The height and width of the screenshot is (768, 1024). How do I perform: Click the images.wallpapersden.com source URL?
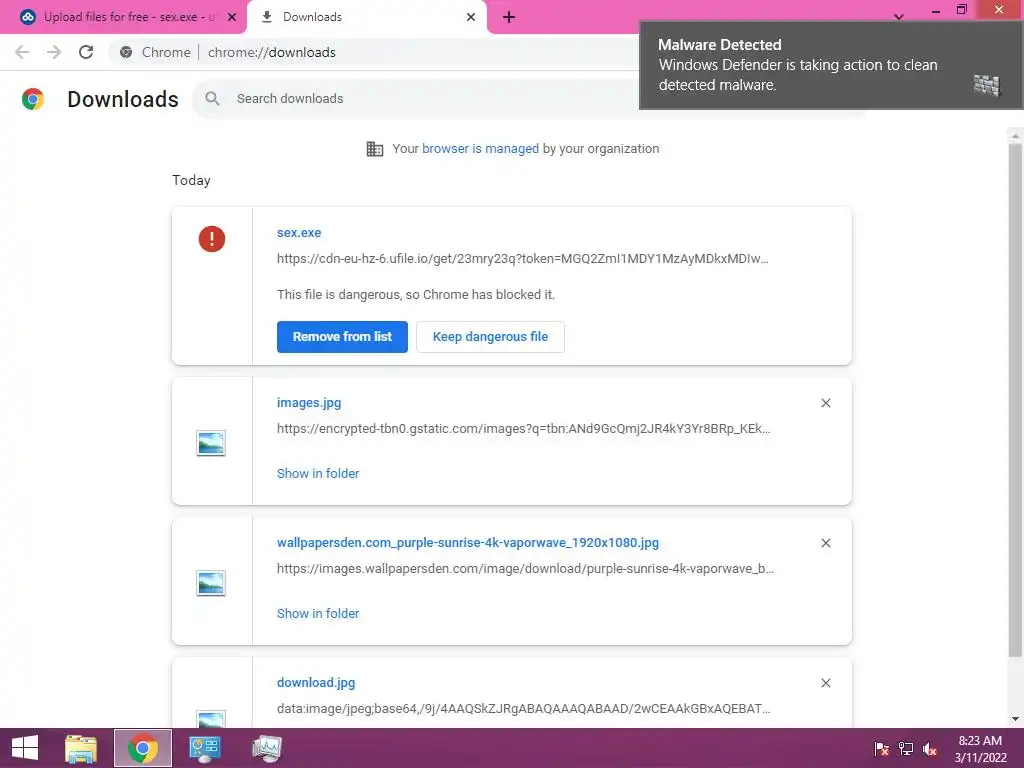(x=525, y=569)
